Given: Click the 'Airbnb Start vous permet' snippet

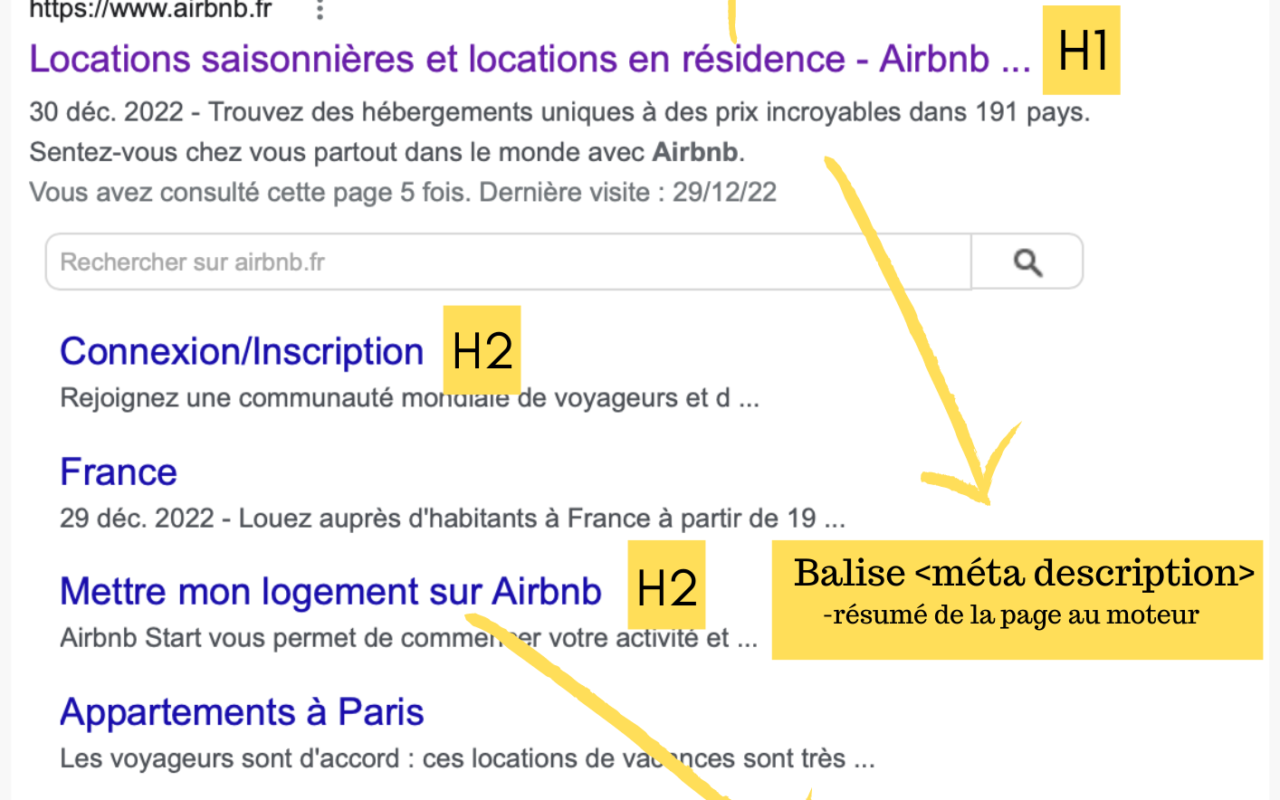Looking at the screenshot, I should click(409, 638).
